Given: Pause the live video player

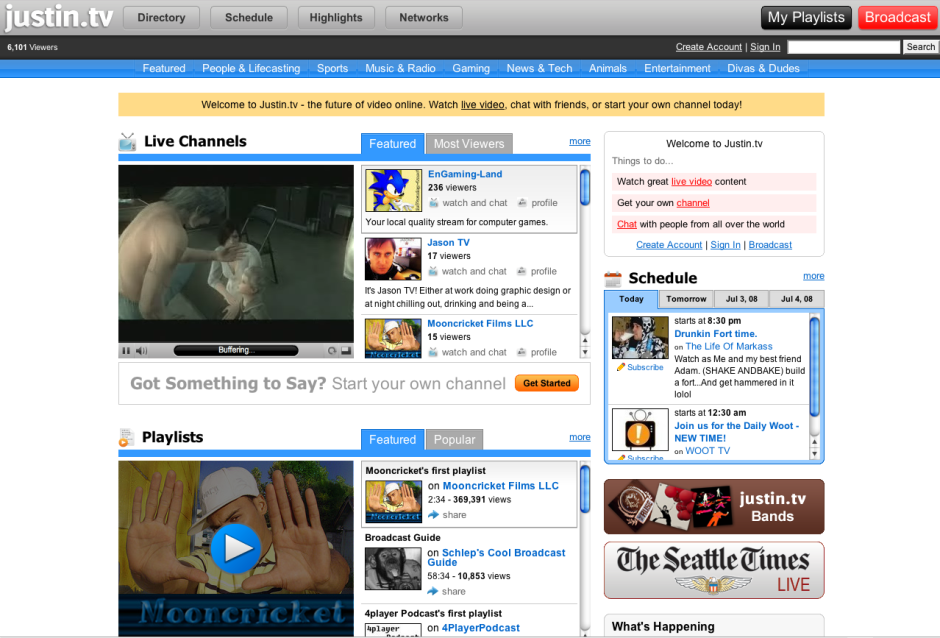Looking at the screenshot, I should [x=126, y=351].
